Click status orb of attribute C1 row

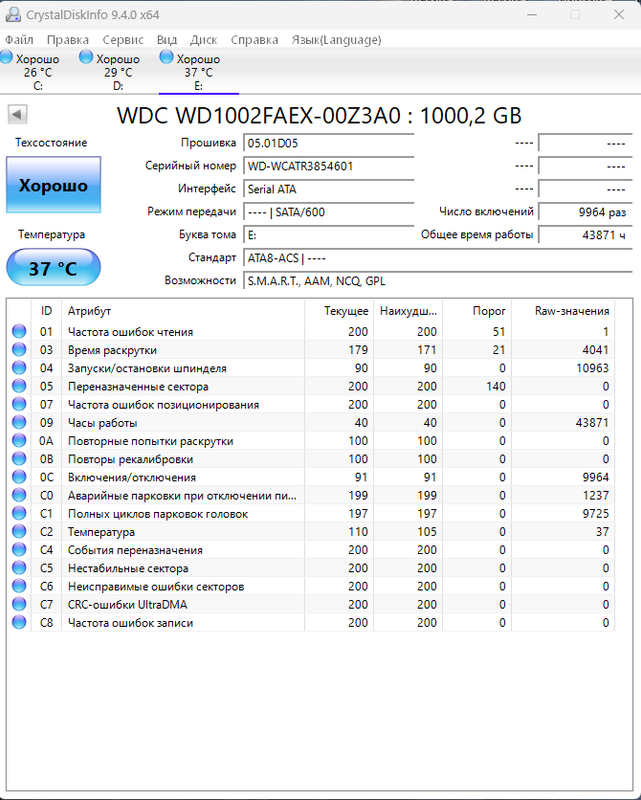click(x=19, y=513)
